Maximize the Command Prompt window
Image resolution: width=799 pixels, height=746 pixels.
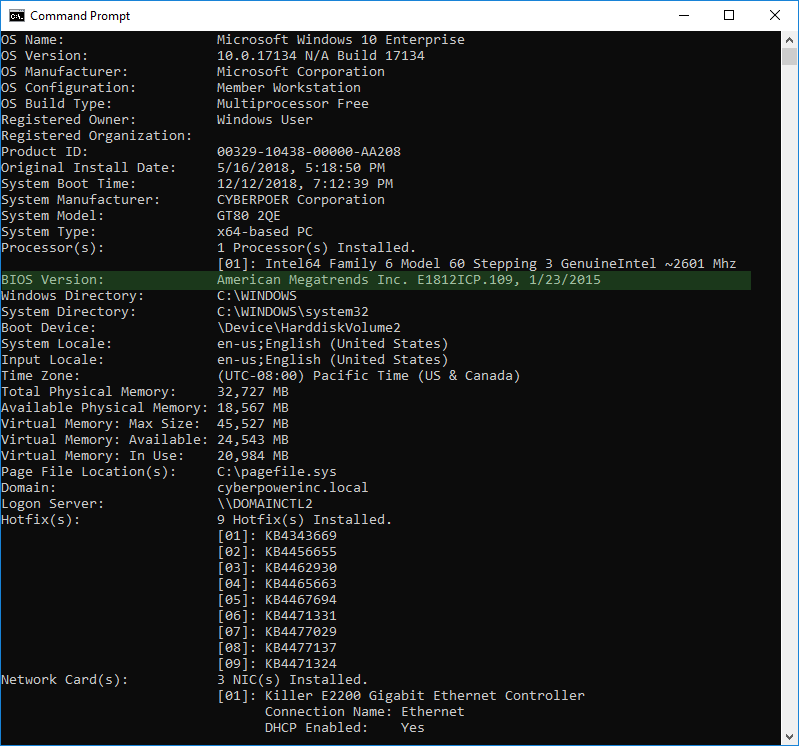[x=729, y=15]
